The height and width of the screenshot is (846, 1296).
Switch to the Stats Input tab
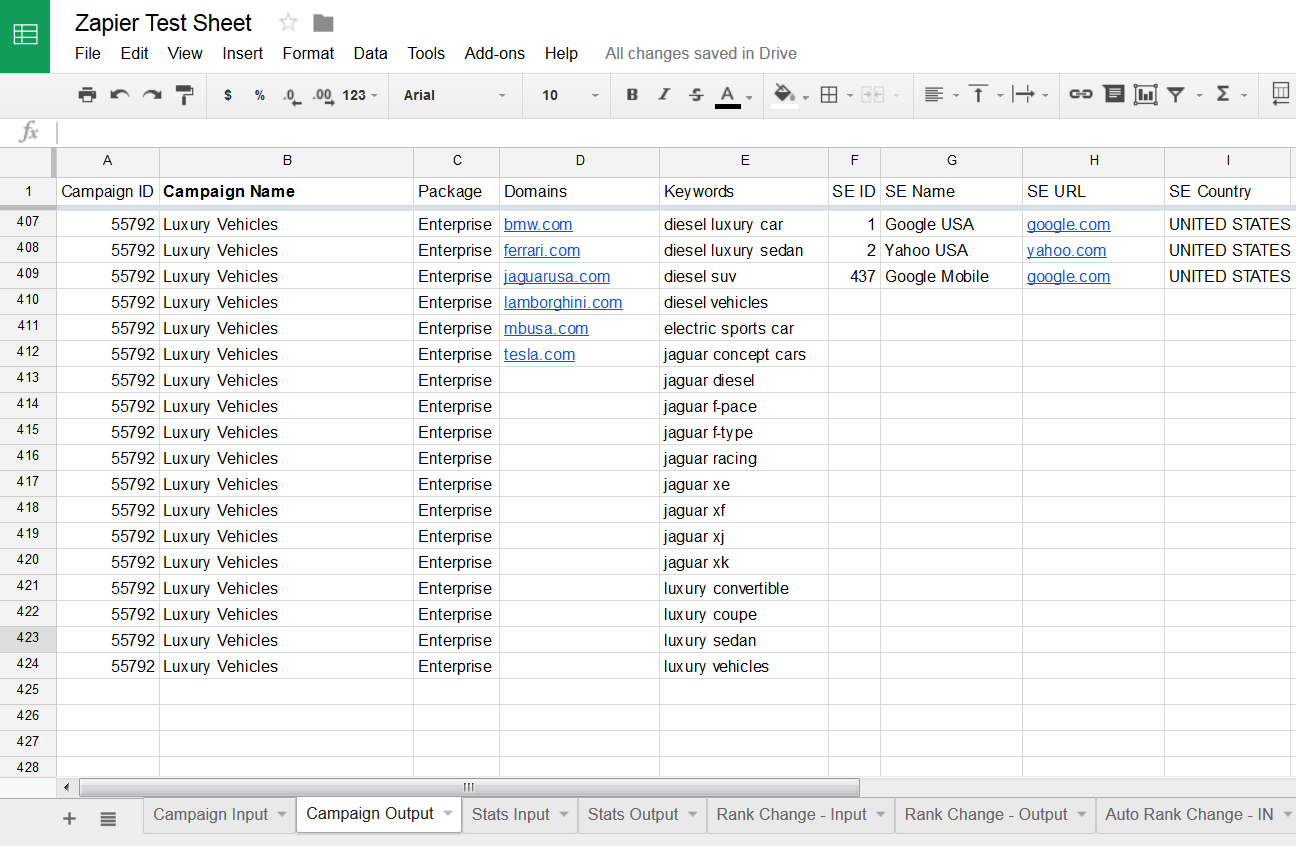coord(510,814)
